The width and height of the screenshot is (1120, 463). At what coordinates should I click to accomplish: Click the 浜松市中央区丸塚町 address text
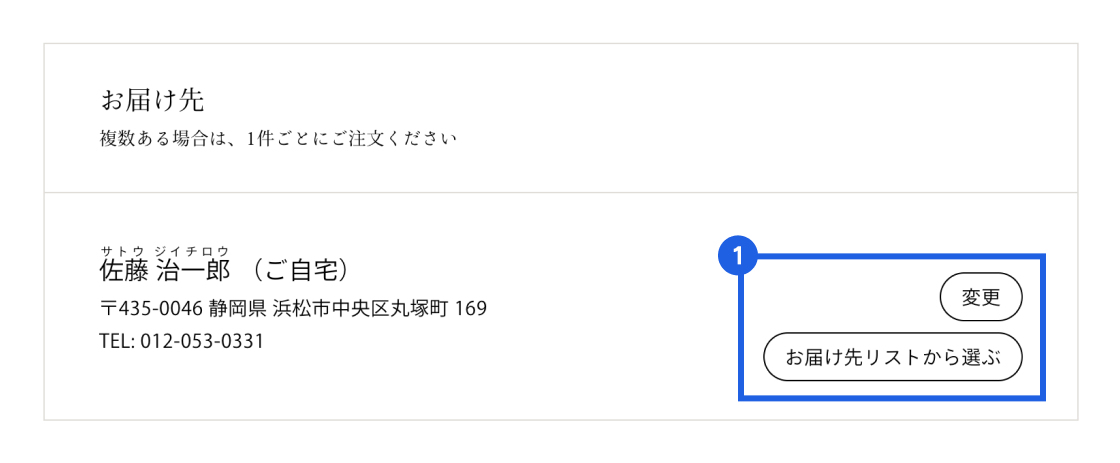361,308
